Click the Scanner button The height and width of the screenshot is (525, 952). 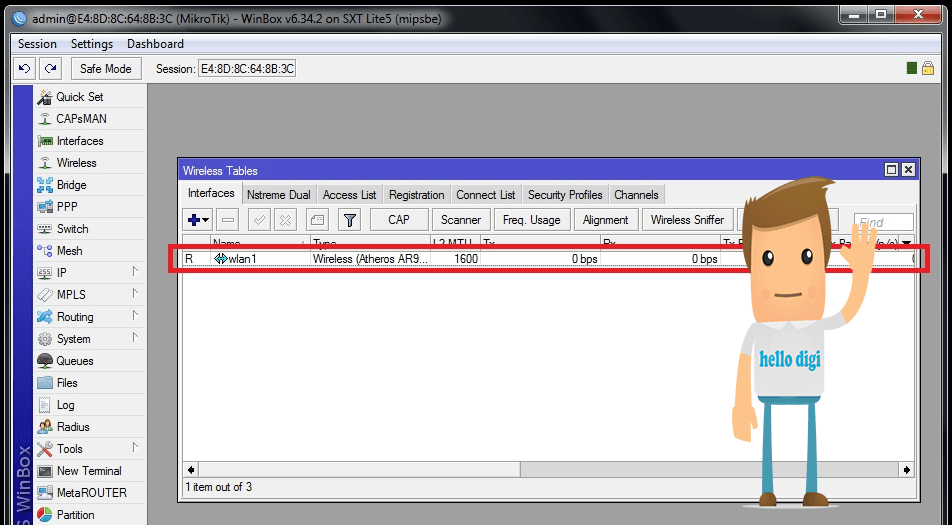(461, 220)
